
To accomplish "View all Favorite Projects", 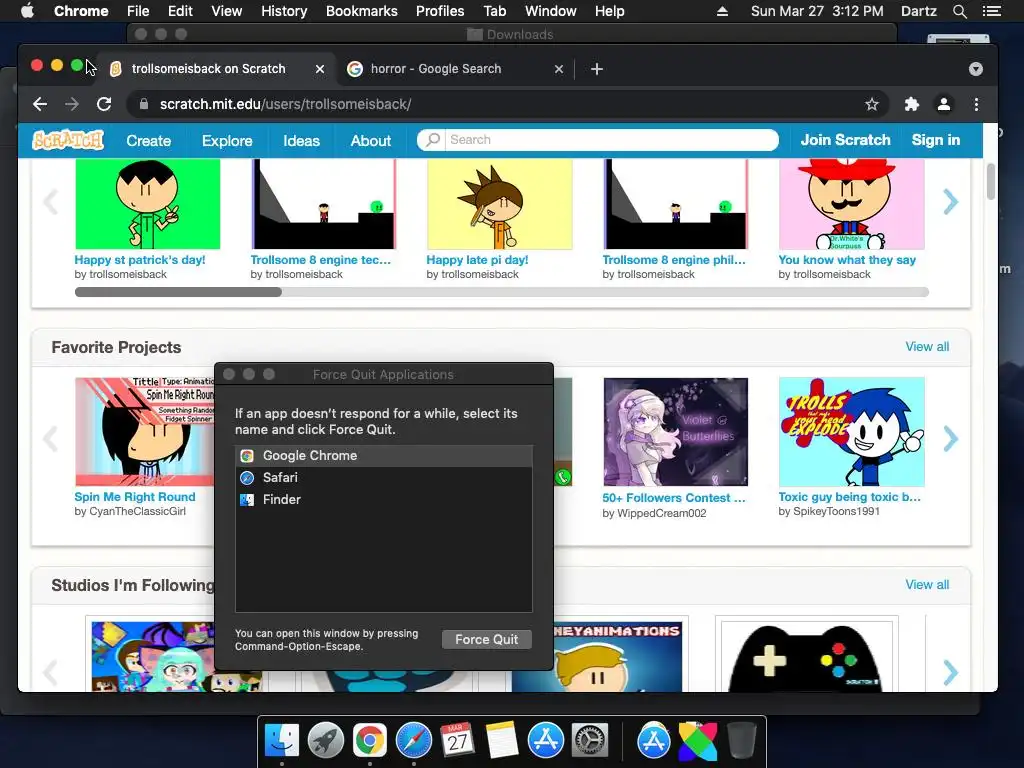I will click(927, 347).
